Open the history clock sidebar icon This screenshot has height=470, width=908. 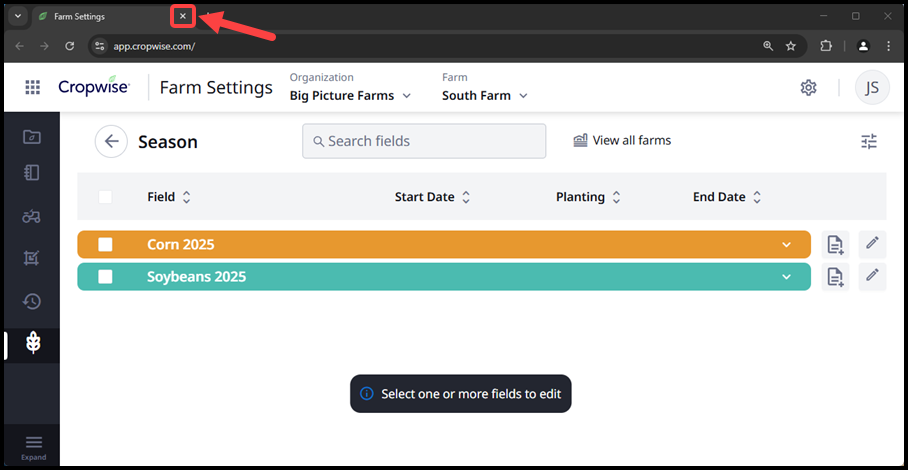pyautogui.click(x=31, y=301)
